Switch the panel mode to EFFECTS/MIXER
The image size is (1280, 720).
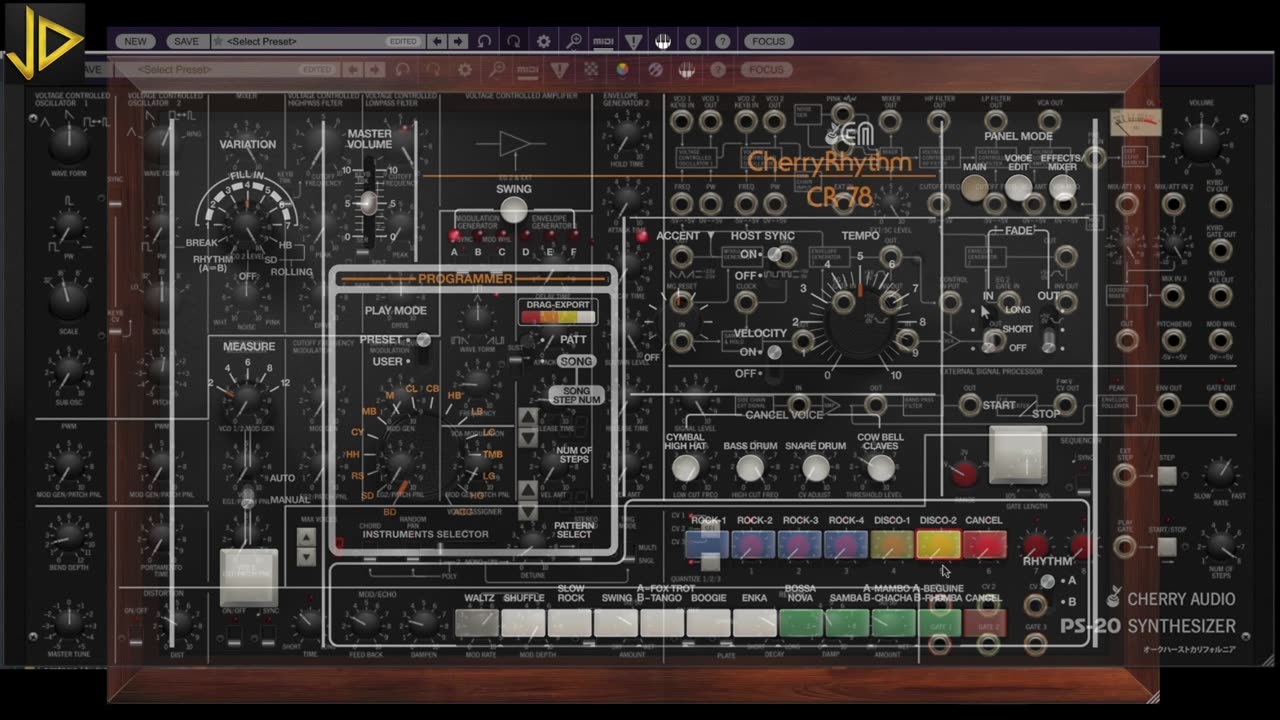pyautogui.click(x=1062, y=187)
